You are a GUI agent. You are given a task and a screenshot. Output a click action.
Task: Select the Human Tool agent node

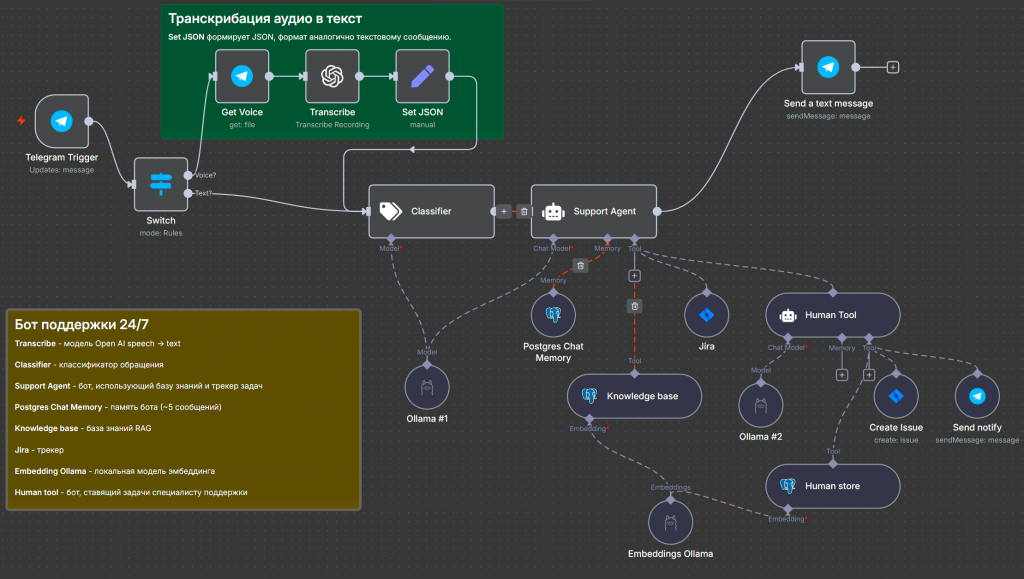tap(833, 315)
